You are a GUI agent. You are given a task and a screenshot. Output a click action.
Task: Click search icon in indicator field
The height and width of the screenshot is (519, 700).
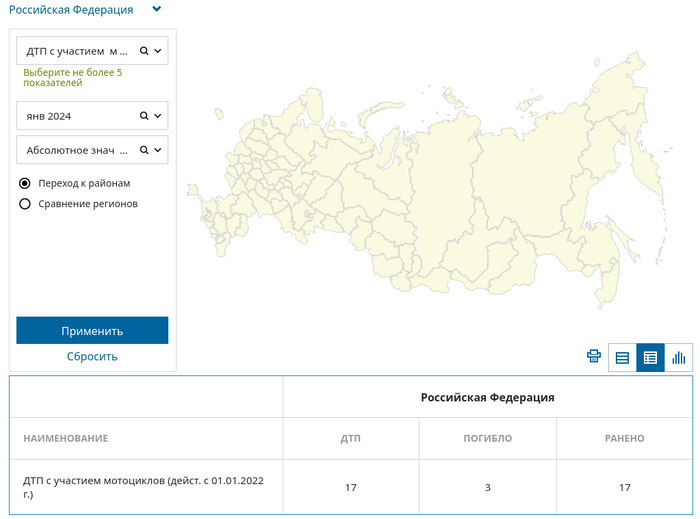[x=144, y=50]
